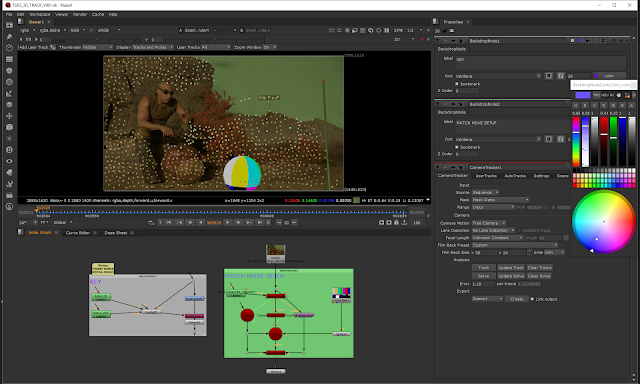This screenshot has height=384, width=640.
Task: Click the italic font button for BackdropNode1
Action: 561,76
